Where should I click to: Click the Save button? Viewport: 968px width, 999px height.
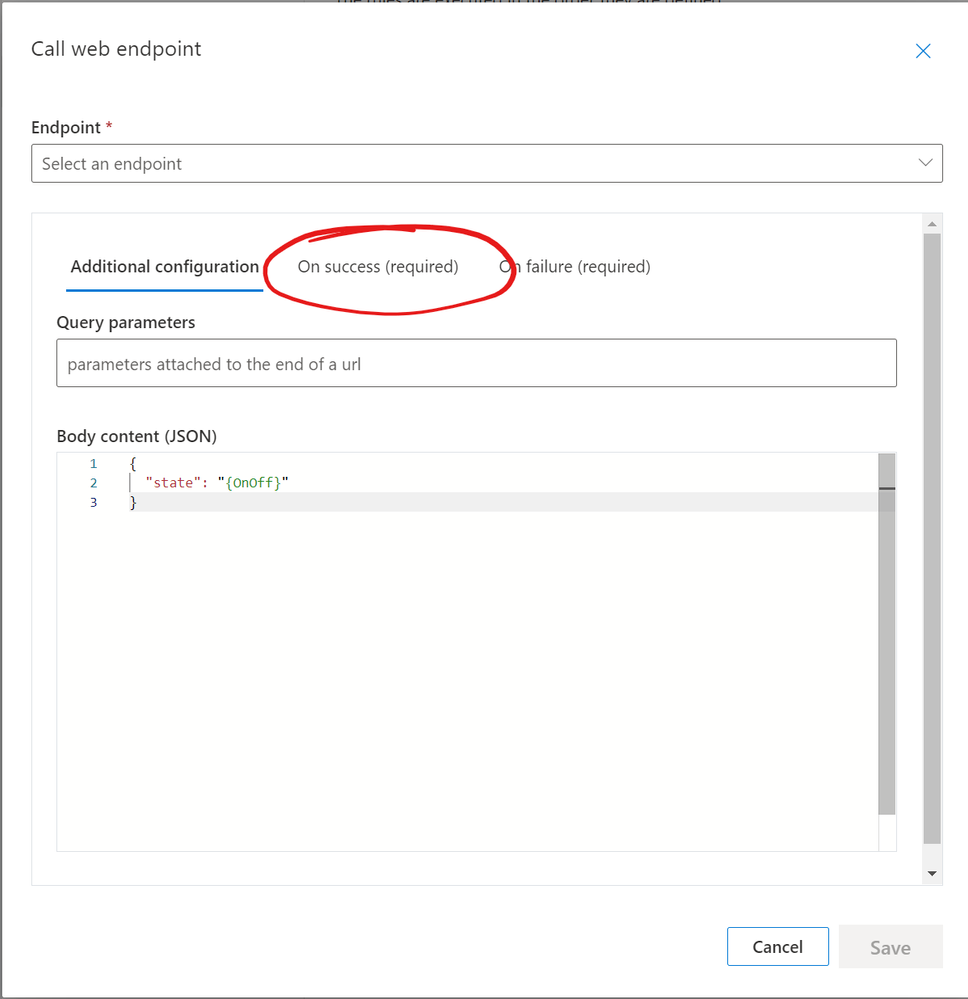point(890,947)
